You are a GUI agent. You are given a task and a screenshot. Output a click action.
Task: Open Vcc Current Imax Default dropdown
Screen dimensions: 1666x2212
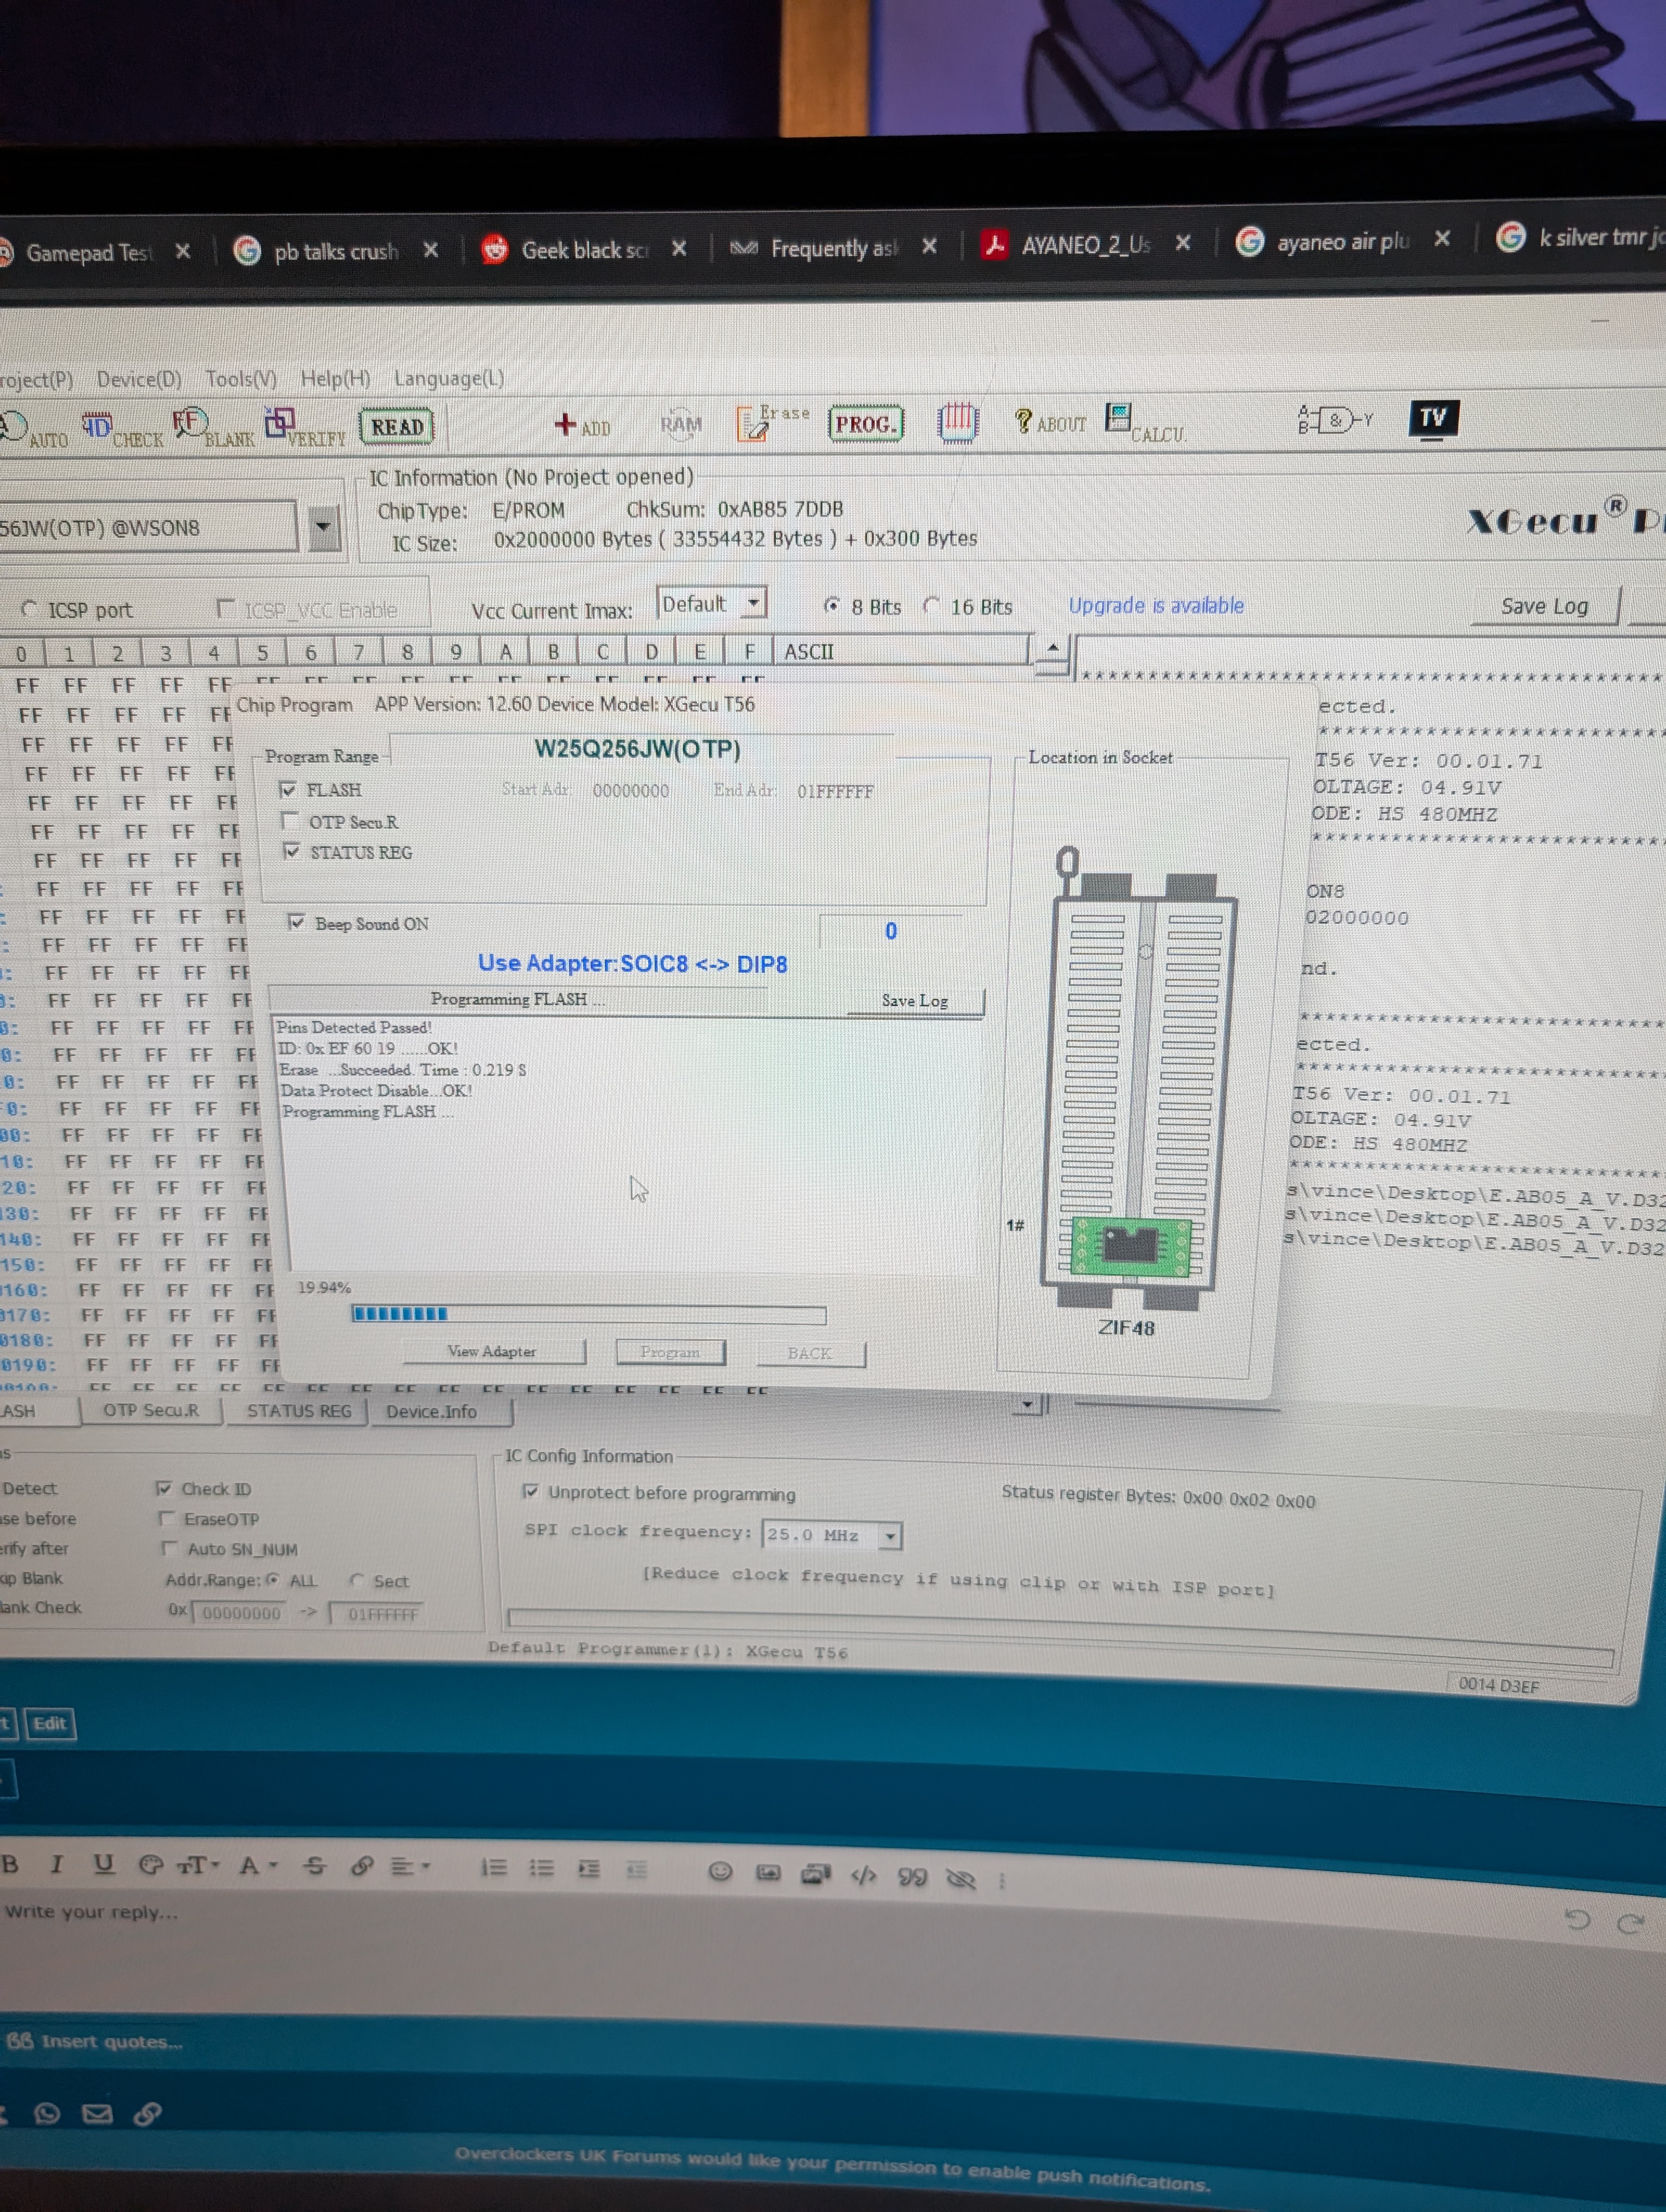point(754,603)
